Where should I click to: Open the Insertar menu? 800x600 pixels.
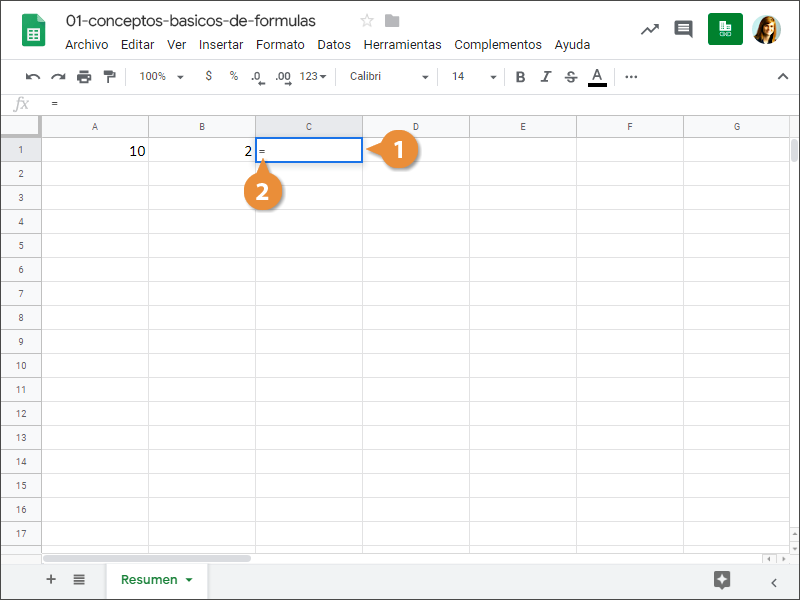click(221, 45)
